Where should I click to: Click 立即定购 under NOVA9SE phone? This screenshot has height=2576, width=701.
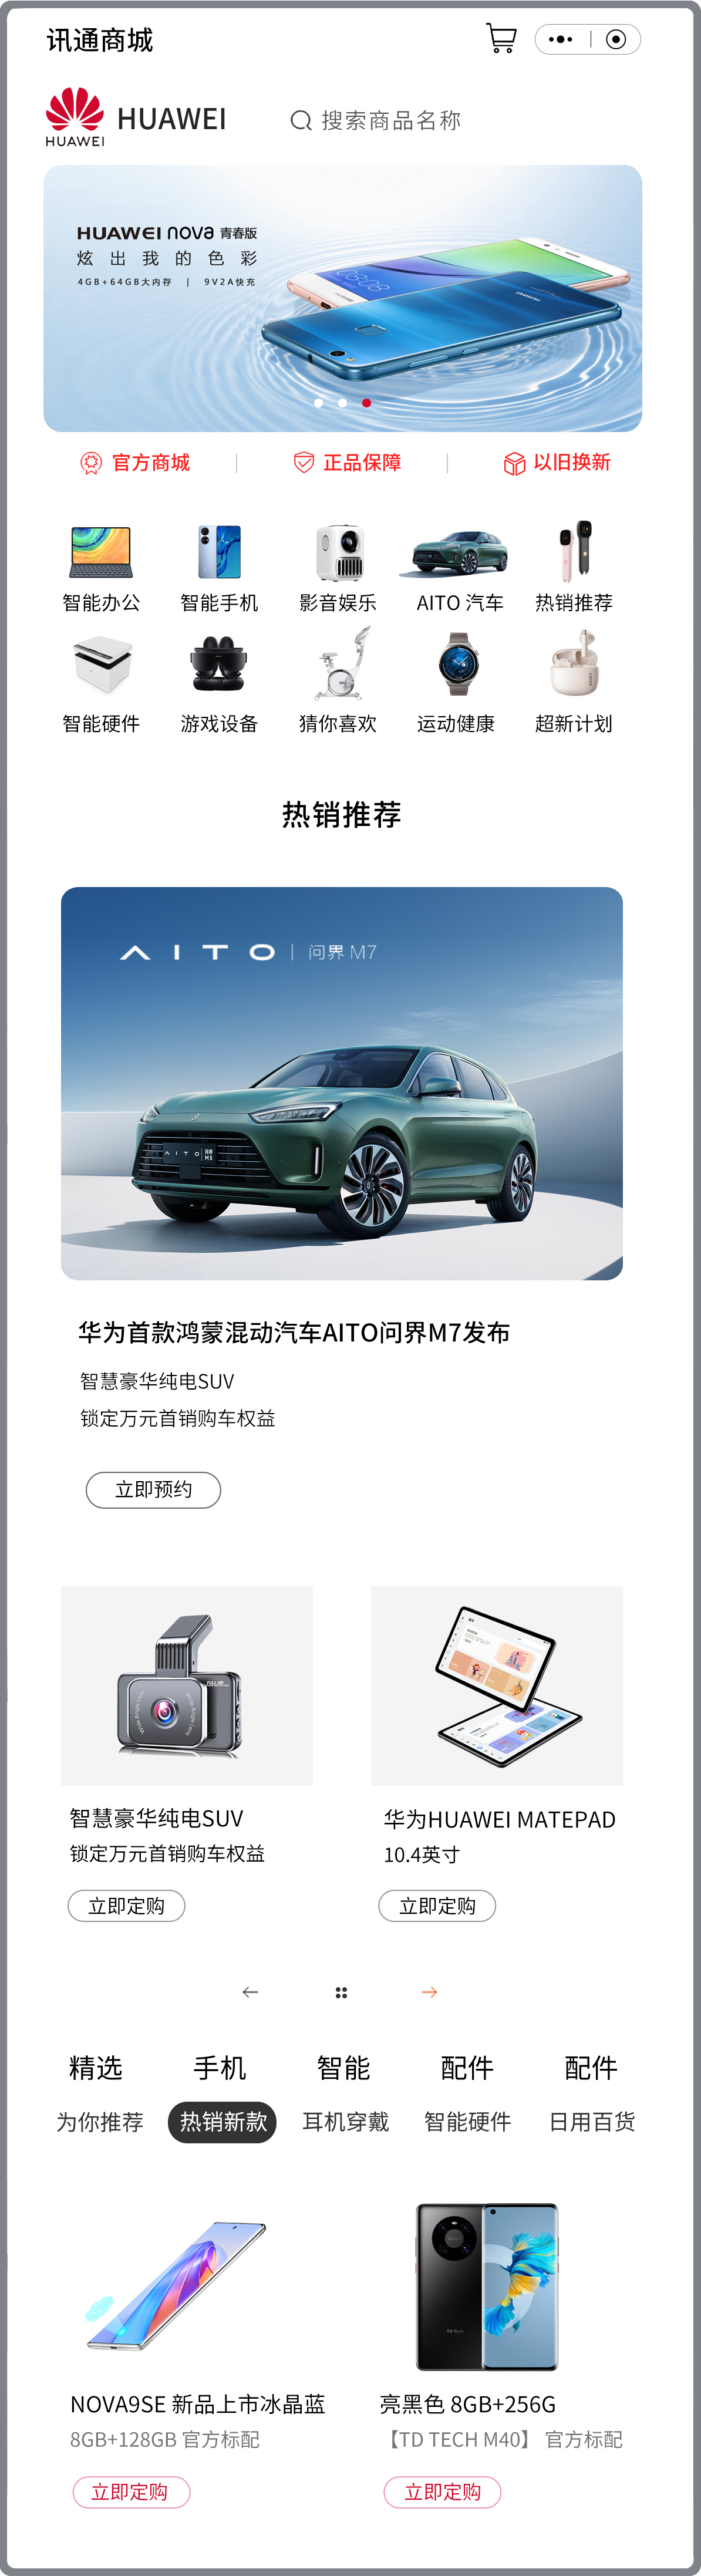[x=131, y=2492]
